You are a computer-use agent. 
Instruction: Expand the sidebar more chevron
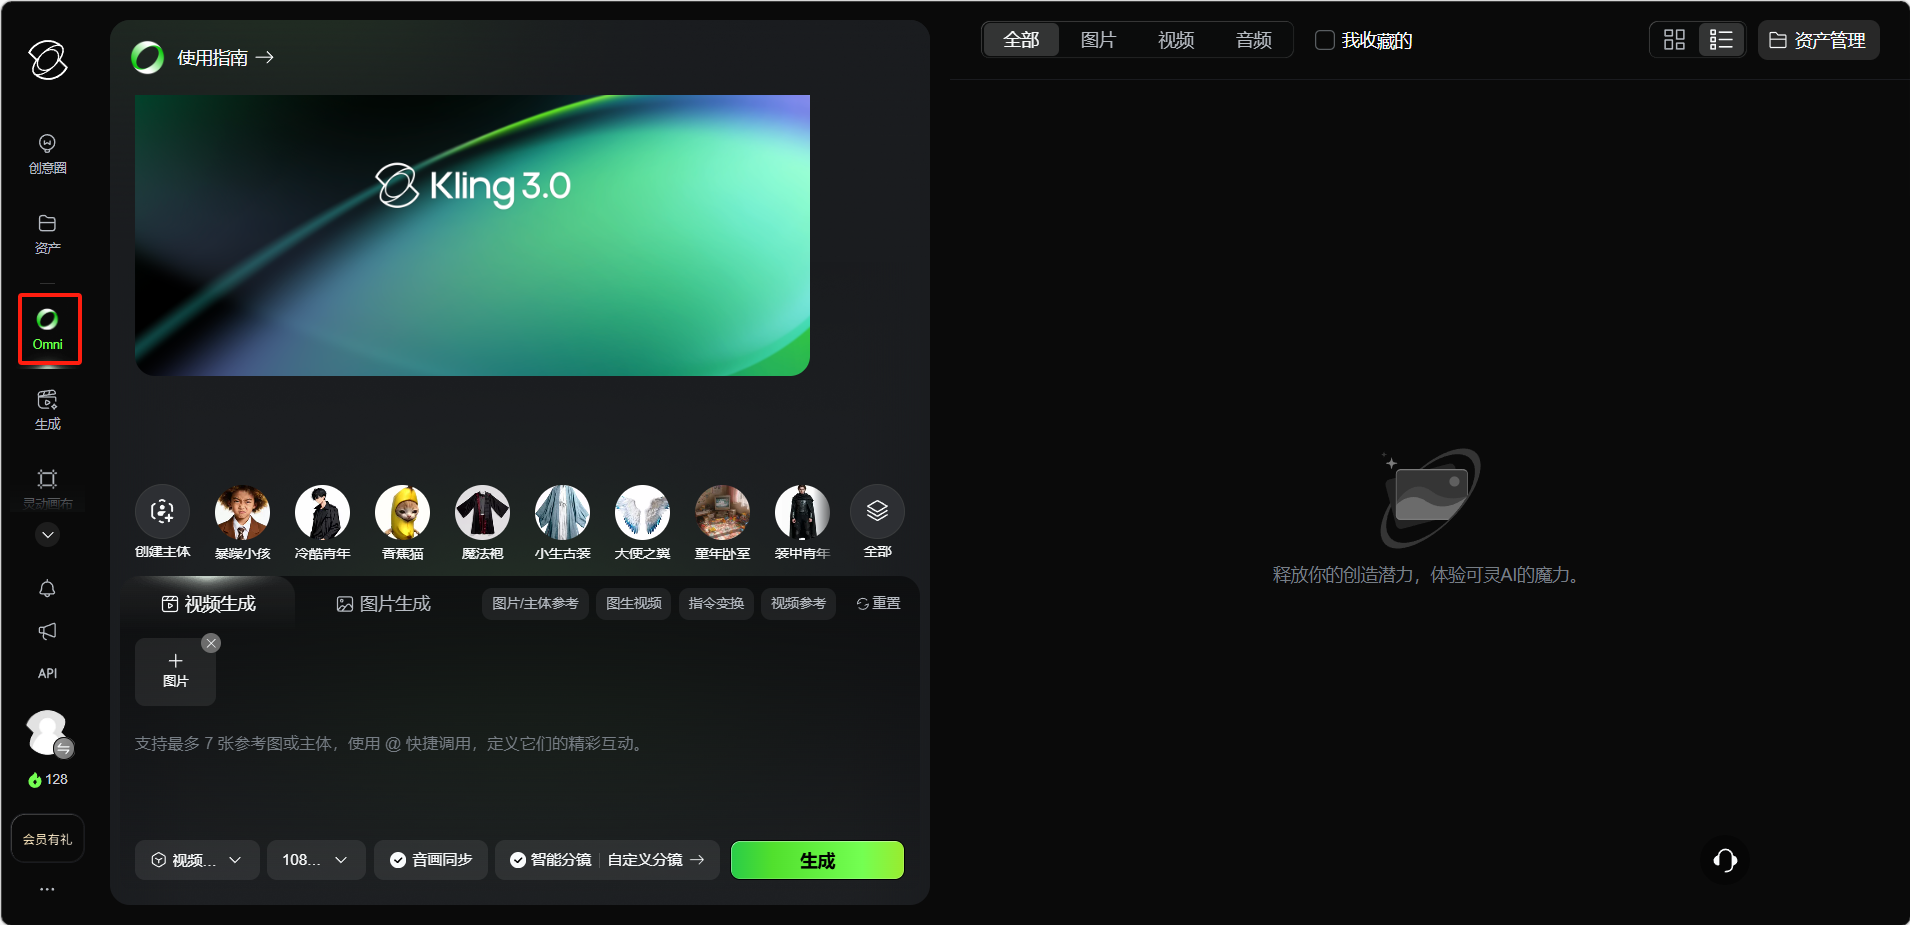(47, 535)
